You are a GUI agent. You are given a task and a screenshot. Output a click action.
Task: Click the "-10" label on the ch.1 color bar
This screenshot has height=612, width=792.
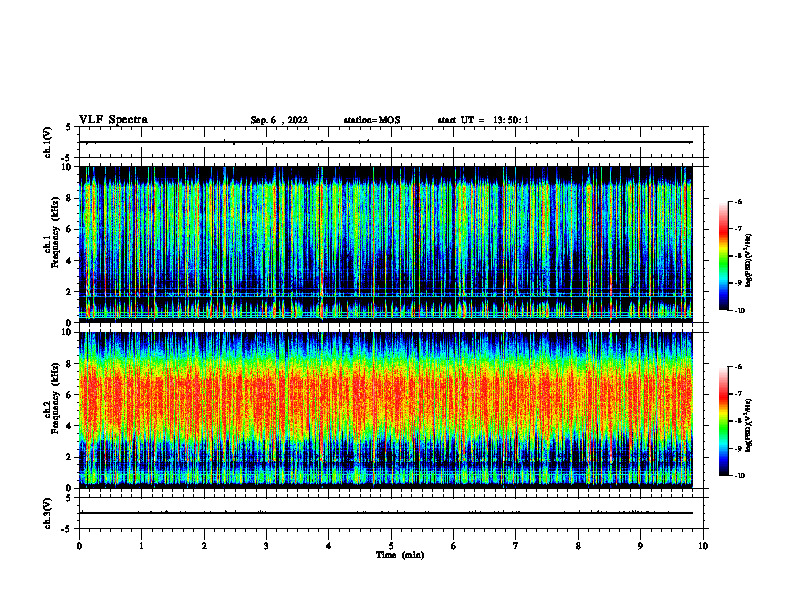[739, 311]
